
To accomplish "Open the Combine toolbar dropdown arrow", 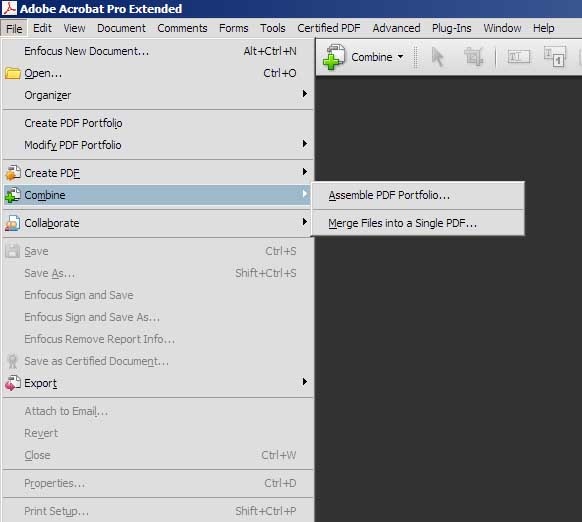I will click(400, 57).
